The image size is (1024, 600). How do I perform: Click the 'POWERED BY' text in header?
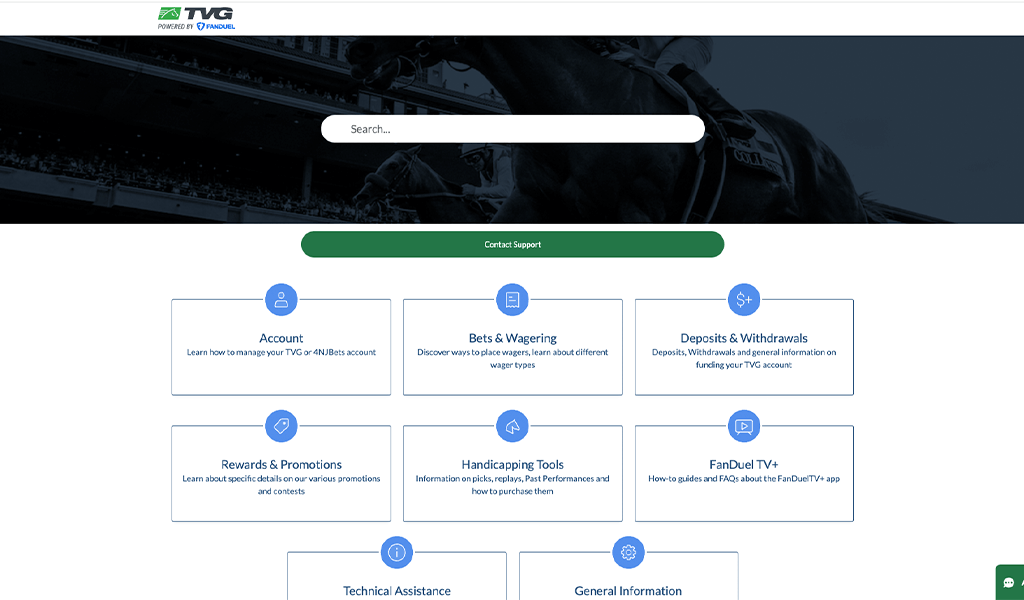click(x=176, y=27)
